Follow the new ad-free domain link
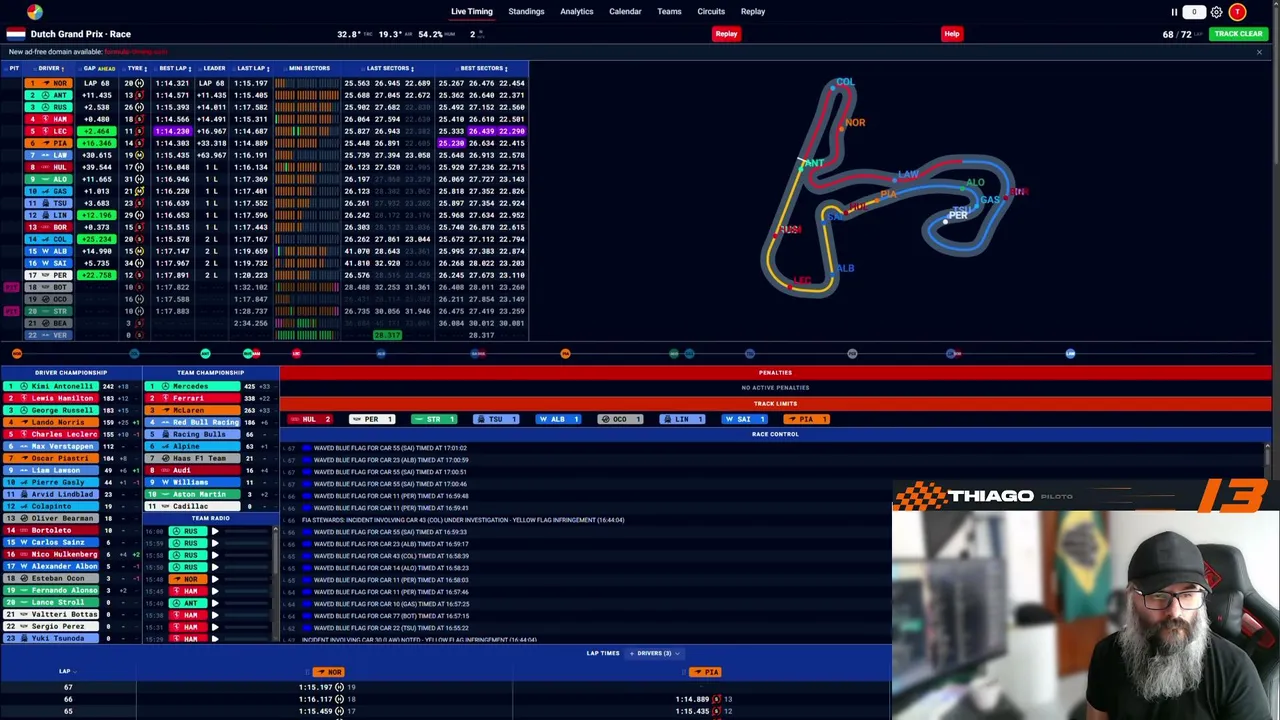This screenshot has height=720, width=1280. 136,52
